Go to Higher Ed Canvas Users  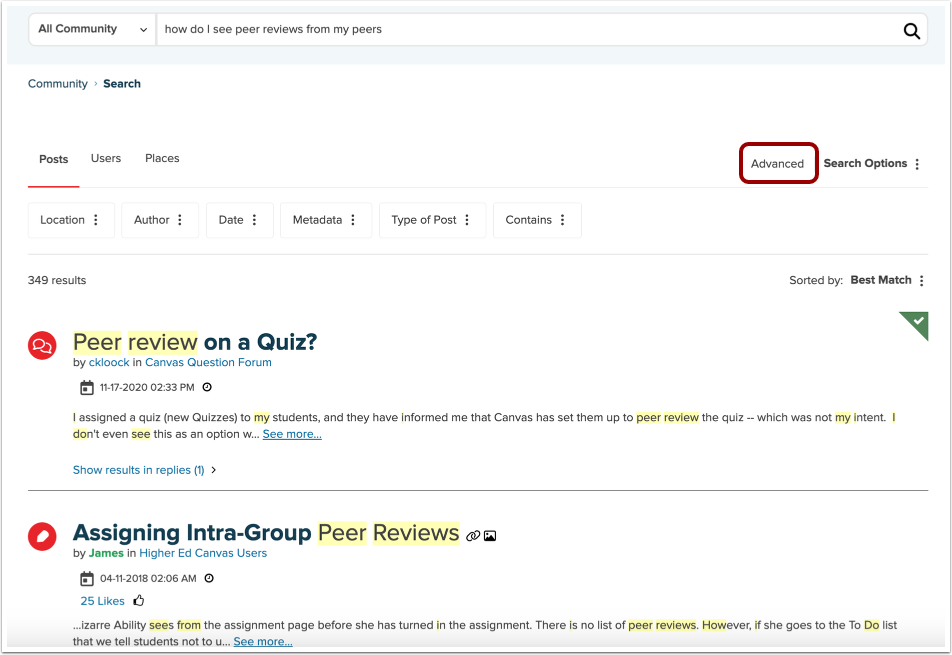[x=203, y=553]
